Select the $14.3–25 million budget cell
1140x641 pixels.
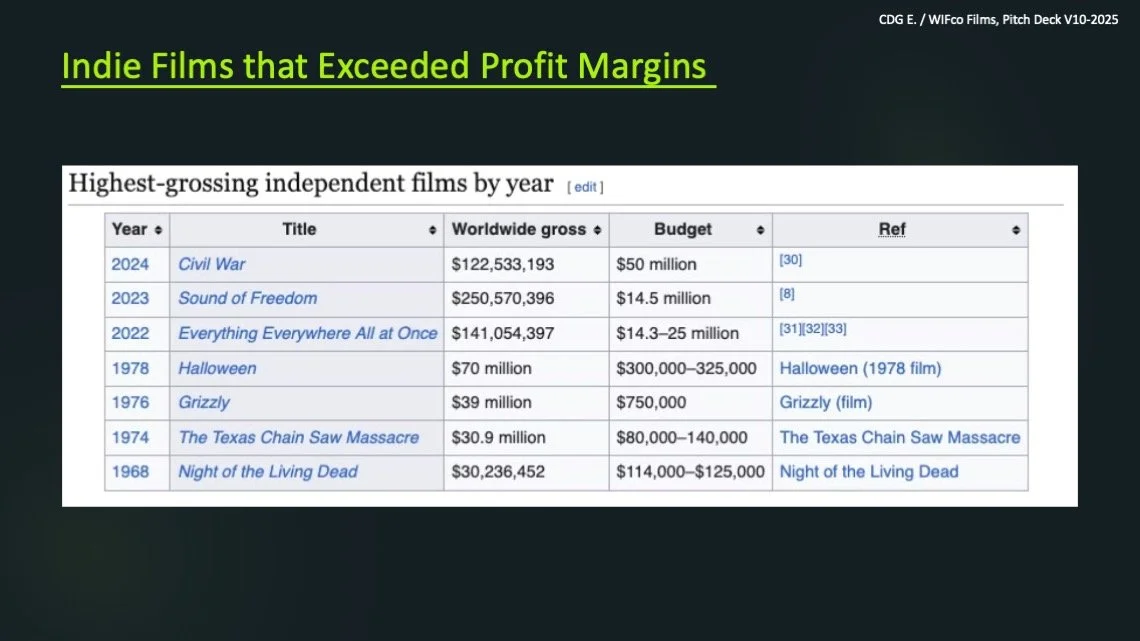pyautogui.click(x=691, y=334)
